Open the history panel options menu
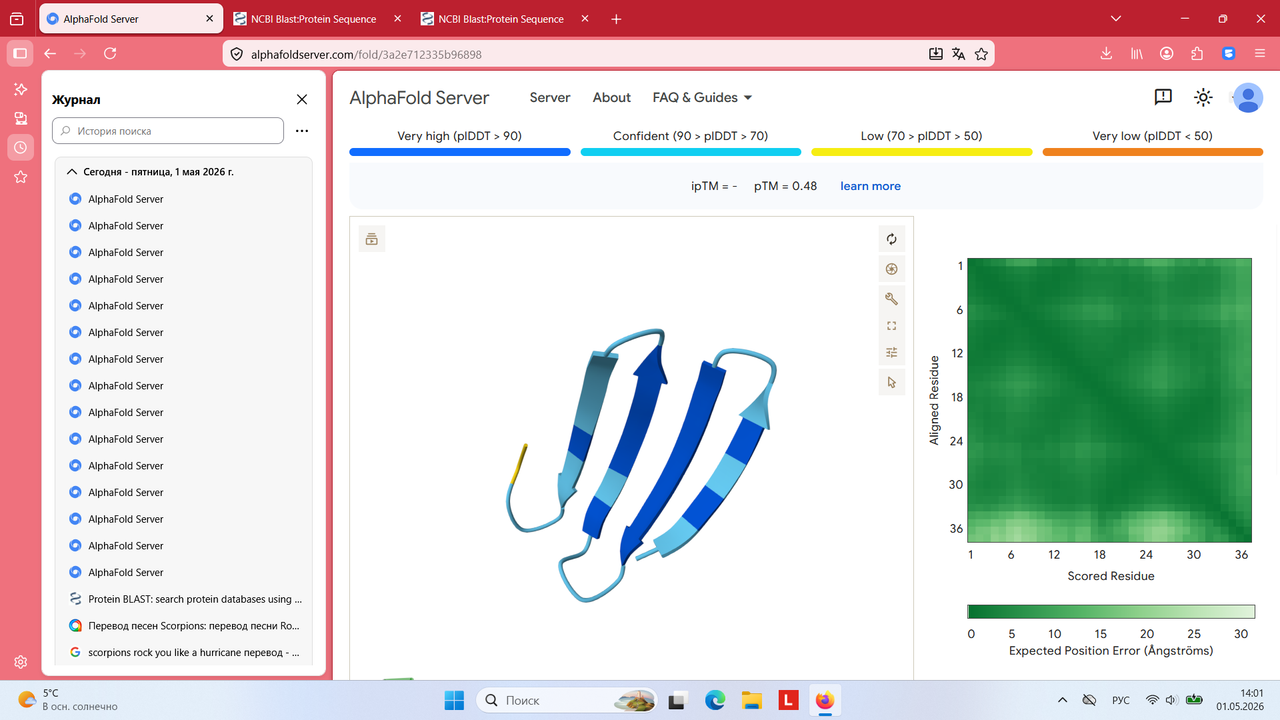1280x720 pixels. click(x=302, y=131)
